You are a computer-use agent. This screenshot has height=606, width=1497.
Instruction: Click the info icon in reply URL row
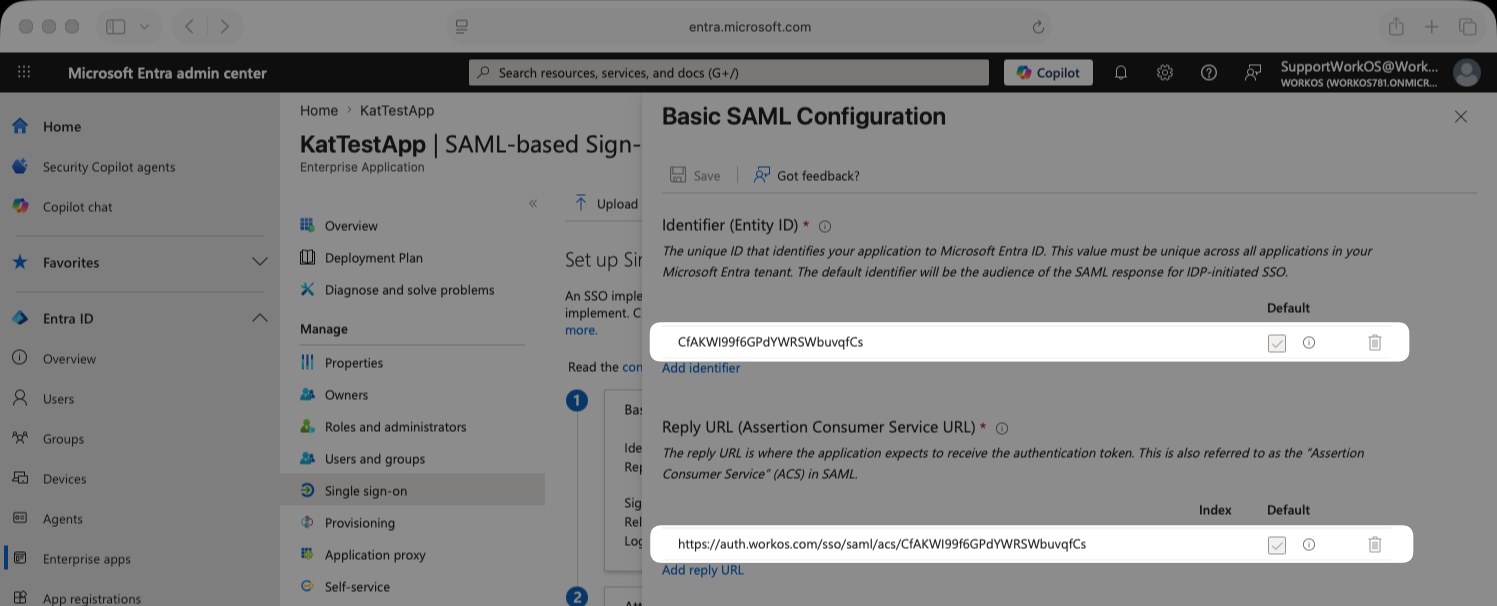click(x=1309, y=545)
